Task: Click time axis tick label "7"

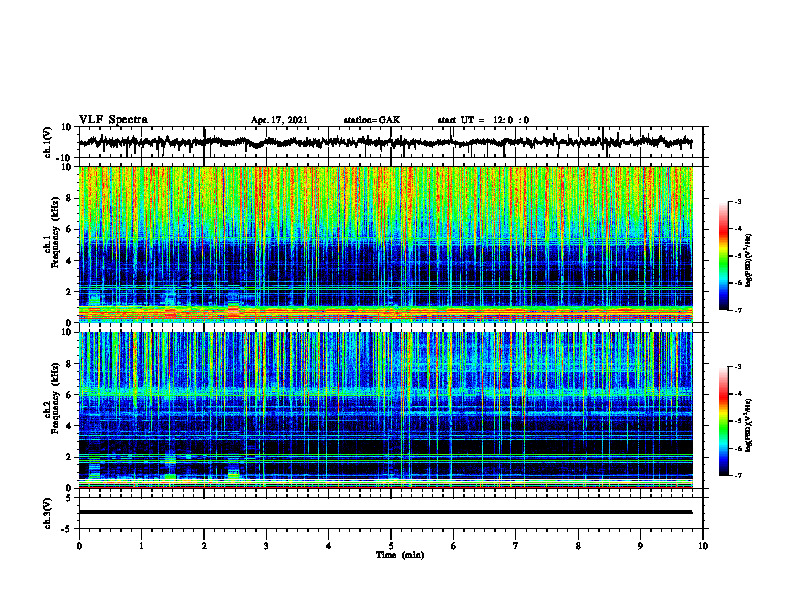Action: coord(516,546)
